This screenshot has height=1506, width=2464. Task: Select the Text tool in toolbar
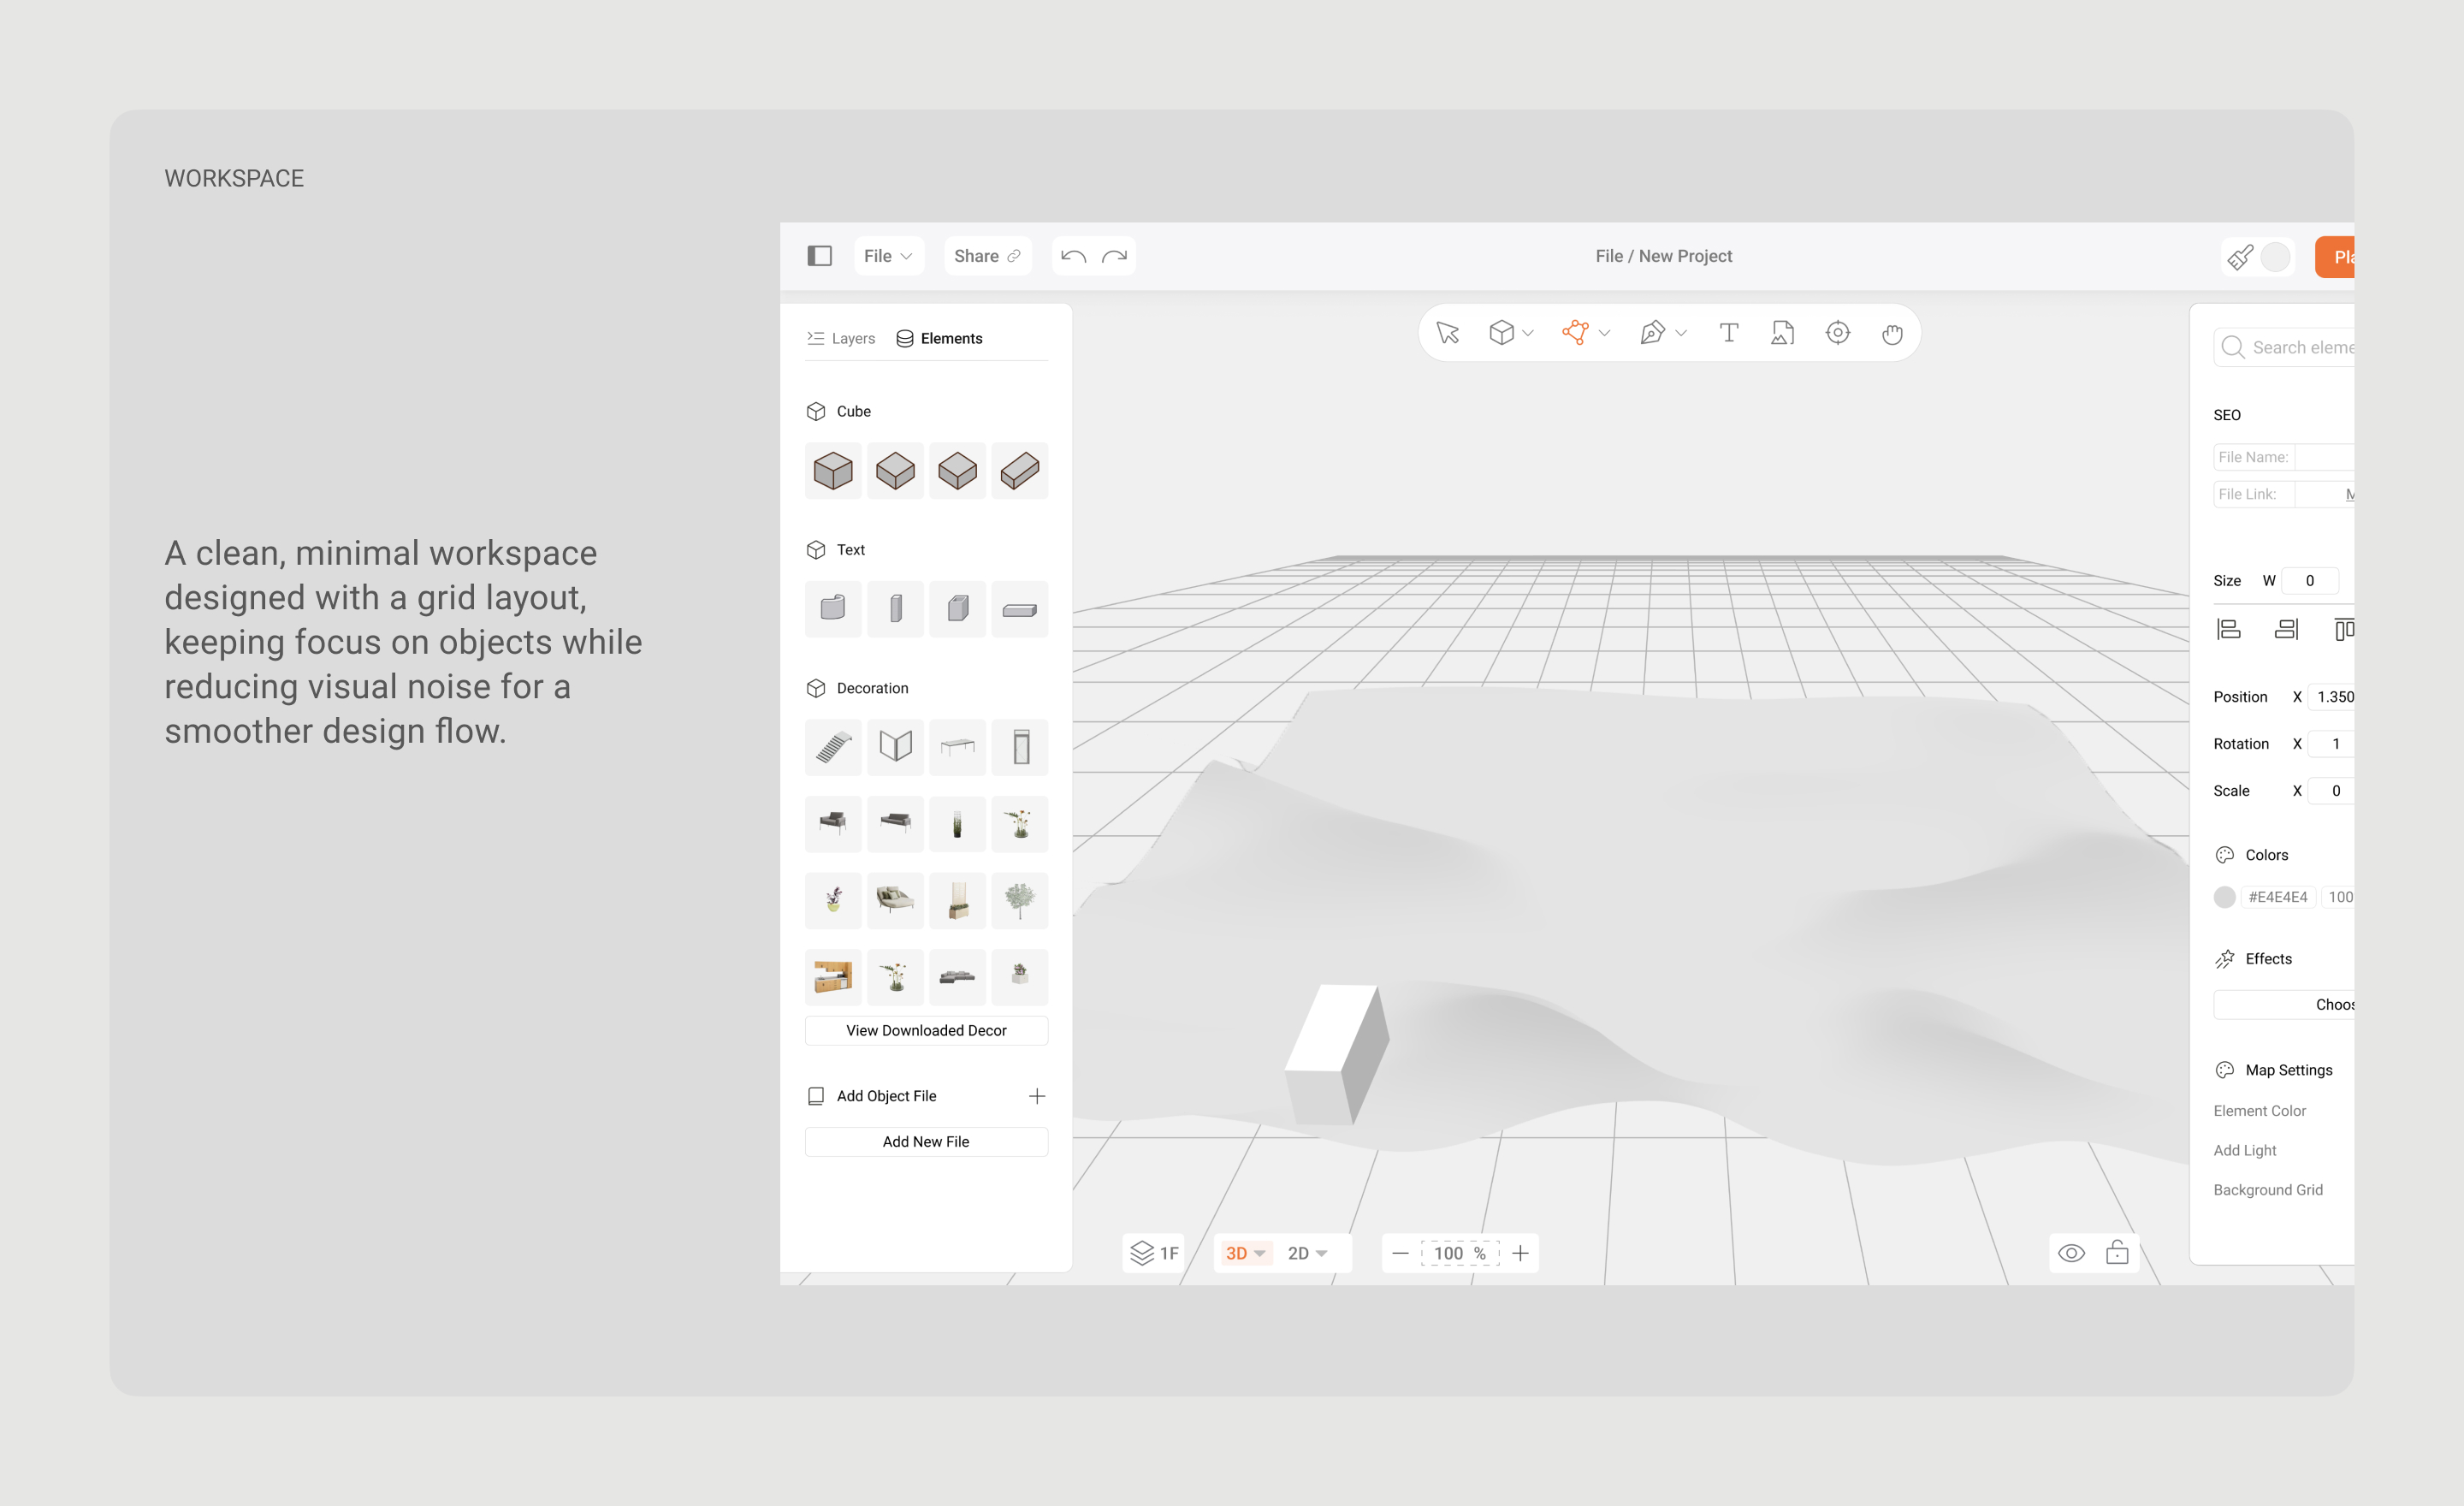click(1729, 333)
